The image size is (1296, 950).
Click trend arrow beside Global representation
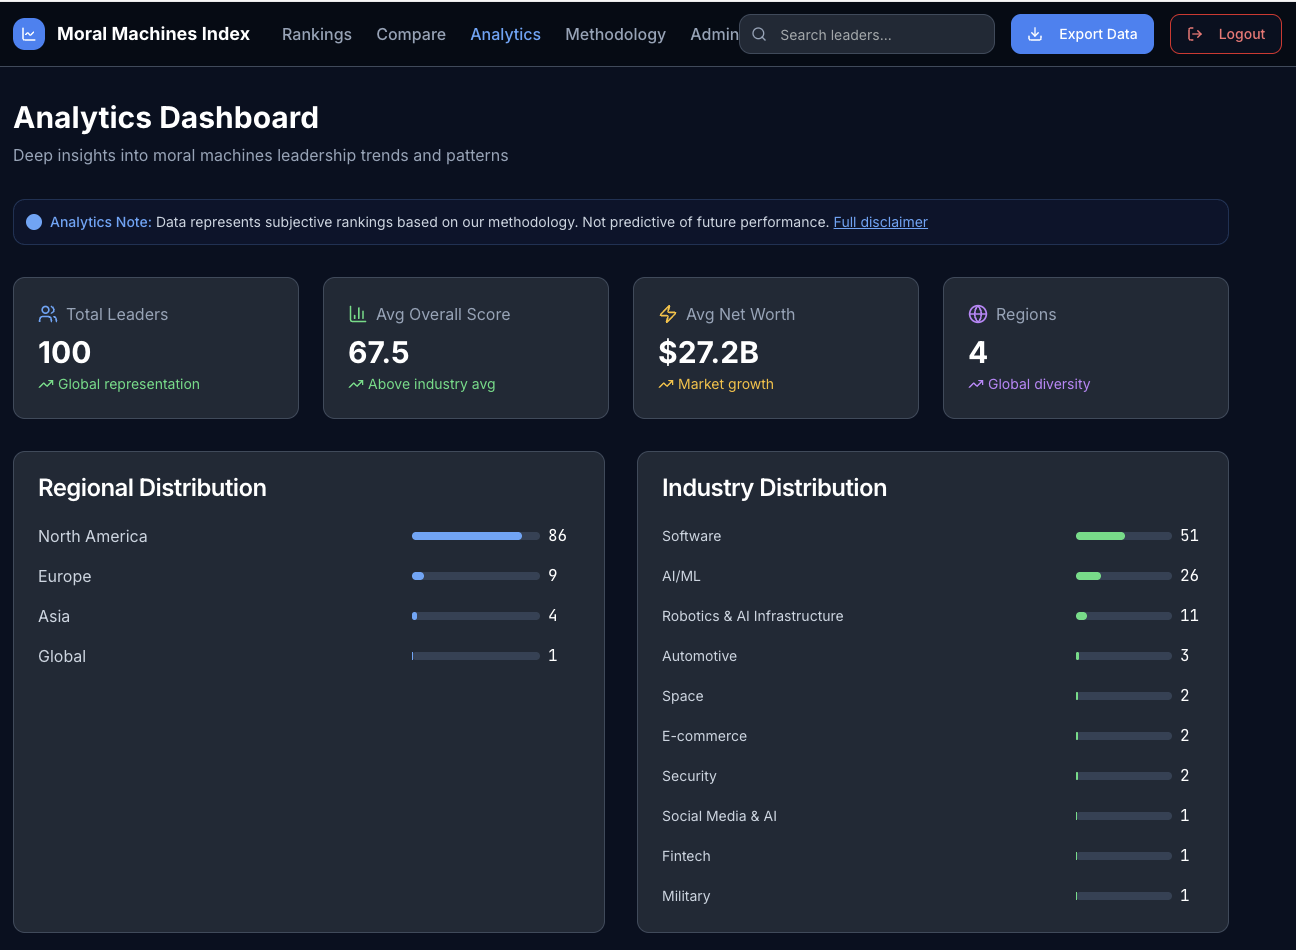click(x=46, y=384)
